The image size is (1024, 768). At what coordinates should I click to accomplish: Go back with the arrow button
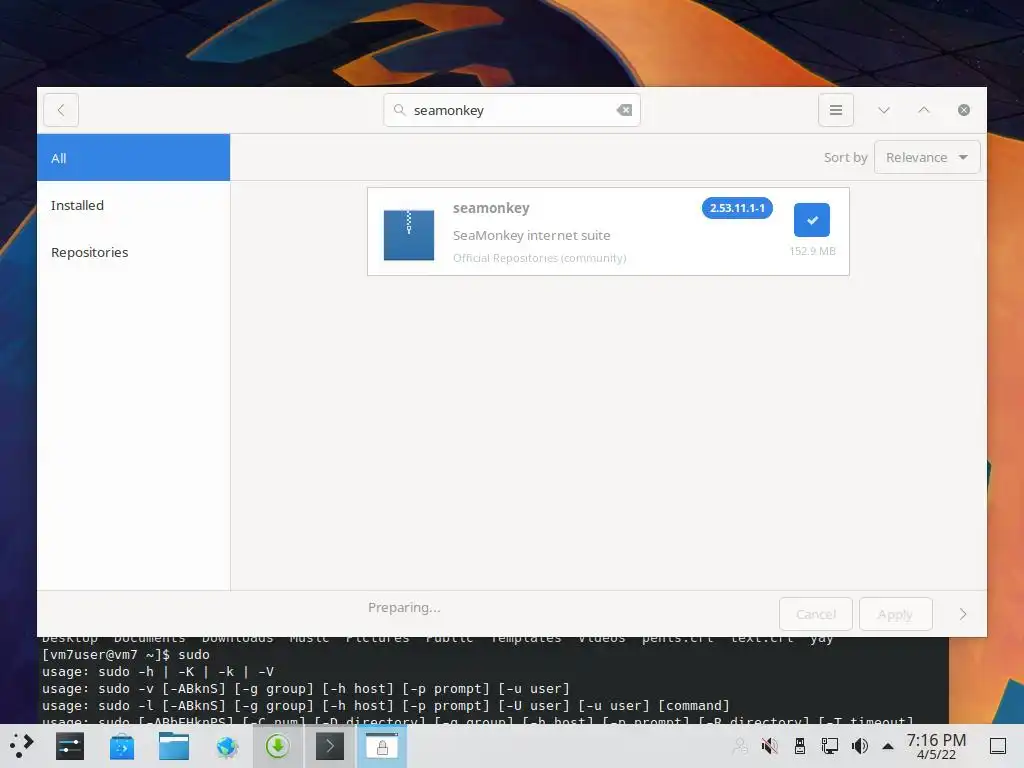pos(61,110)
